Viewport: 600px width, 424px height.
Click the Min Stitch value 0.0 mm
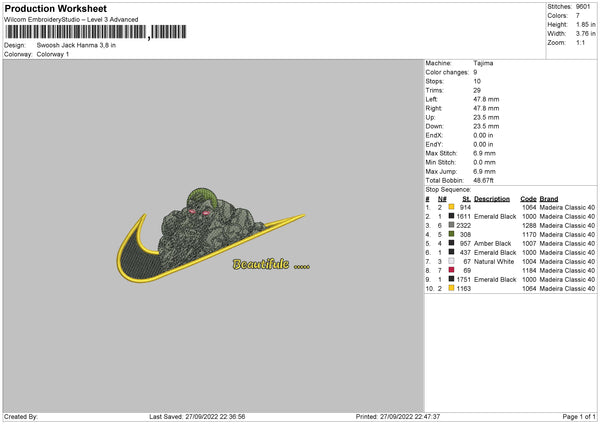[x=484, y=162]
